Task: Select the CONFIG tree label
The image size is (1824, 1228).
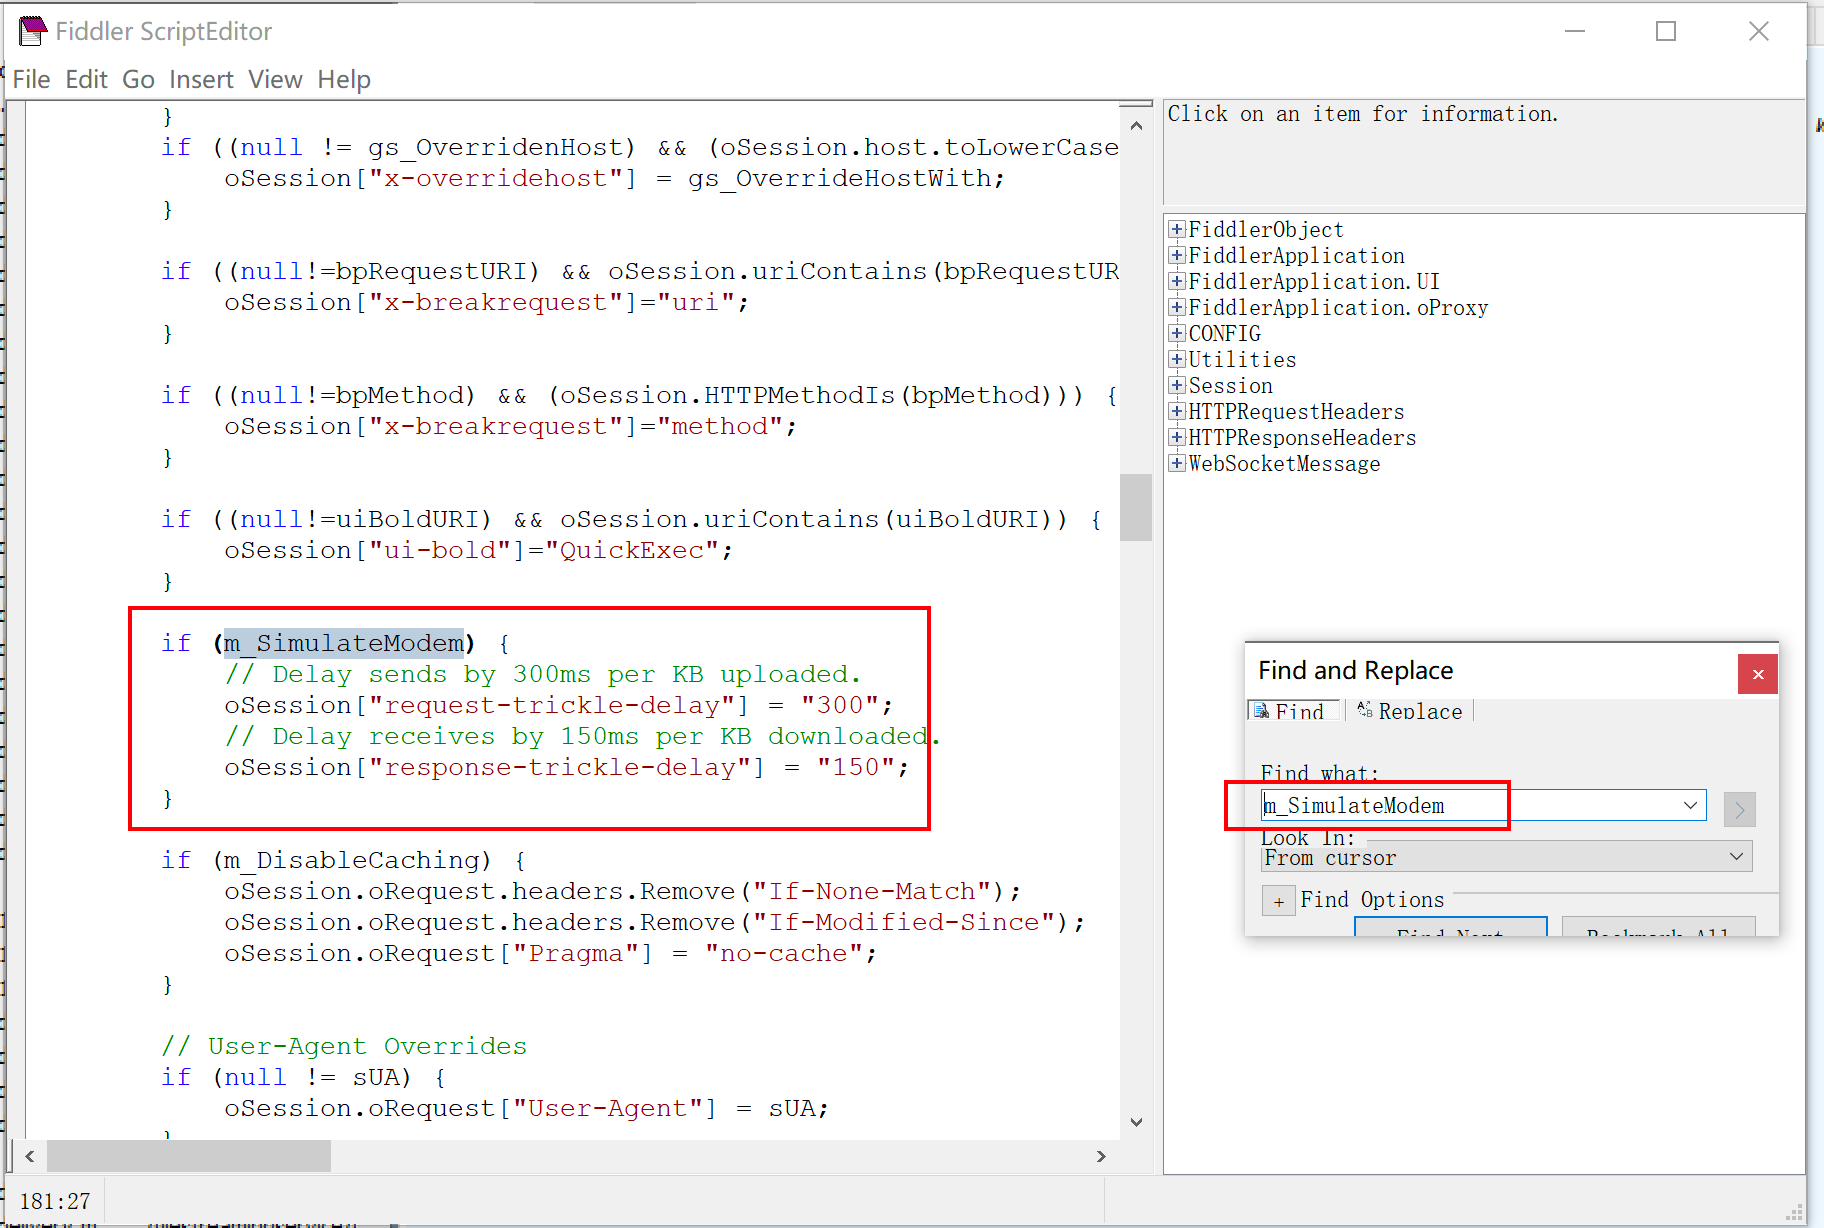Action: [x=1224, y=333]
